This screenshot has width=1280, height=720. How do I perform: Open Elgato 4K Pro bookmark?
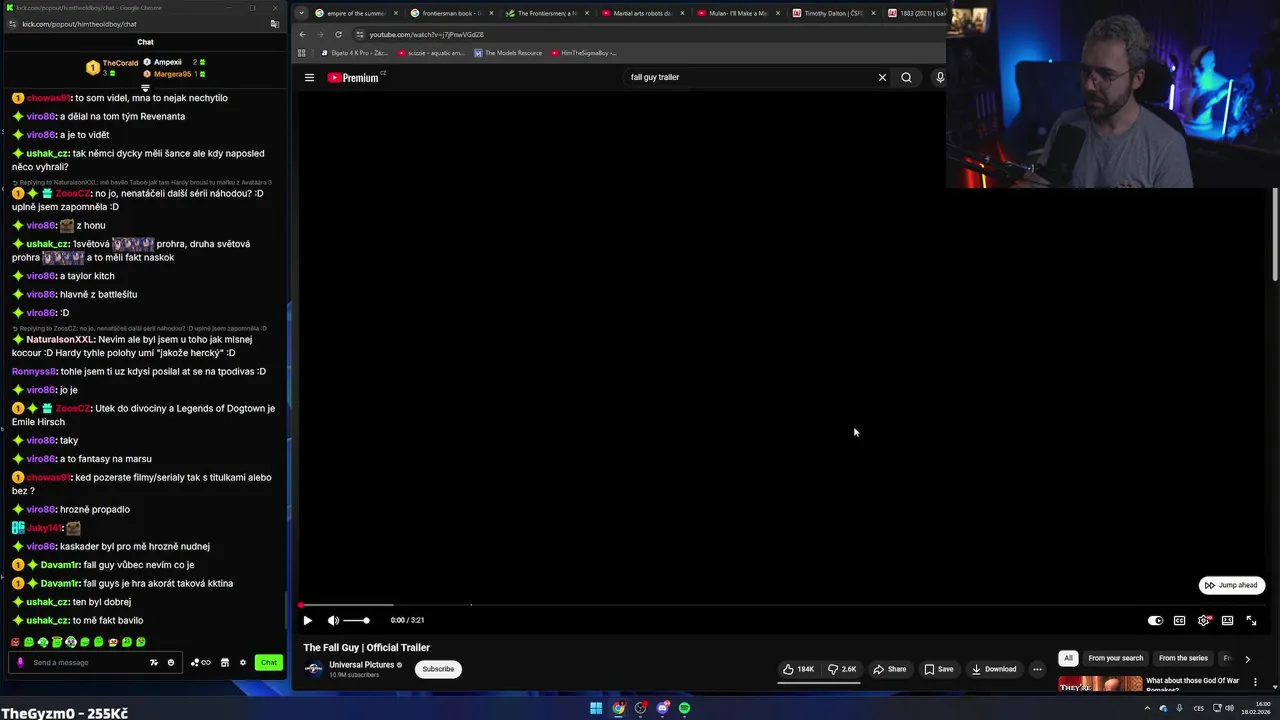(355, 53)
